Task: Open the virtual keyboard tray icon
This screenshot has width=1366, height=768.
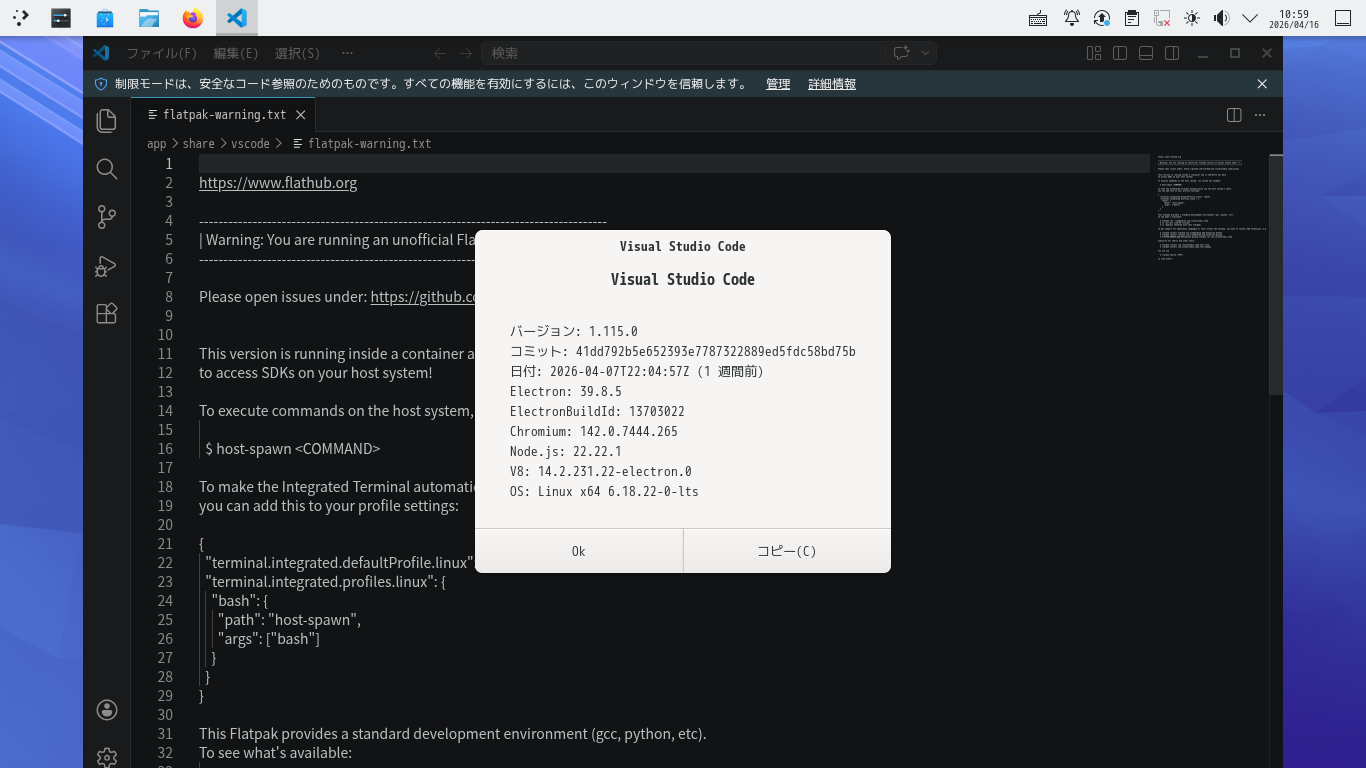Action: [x=1038, y=18]
